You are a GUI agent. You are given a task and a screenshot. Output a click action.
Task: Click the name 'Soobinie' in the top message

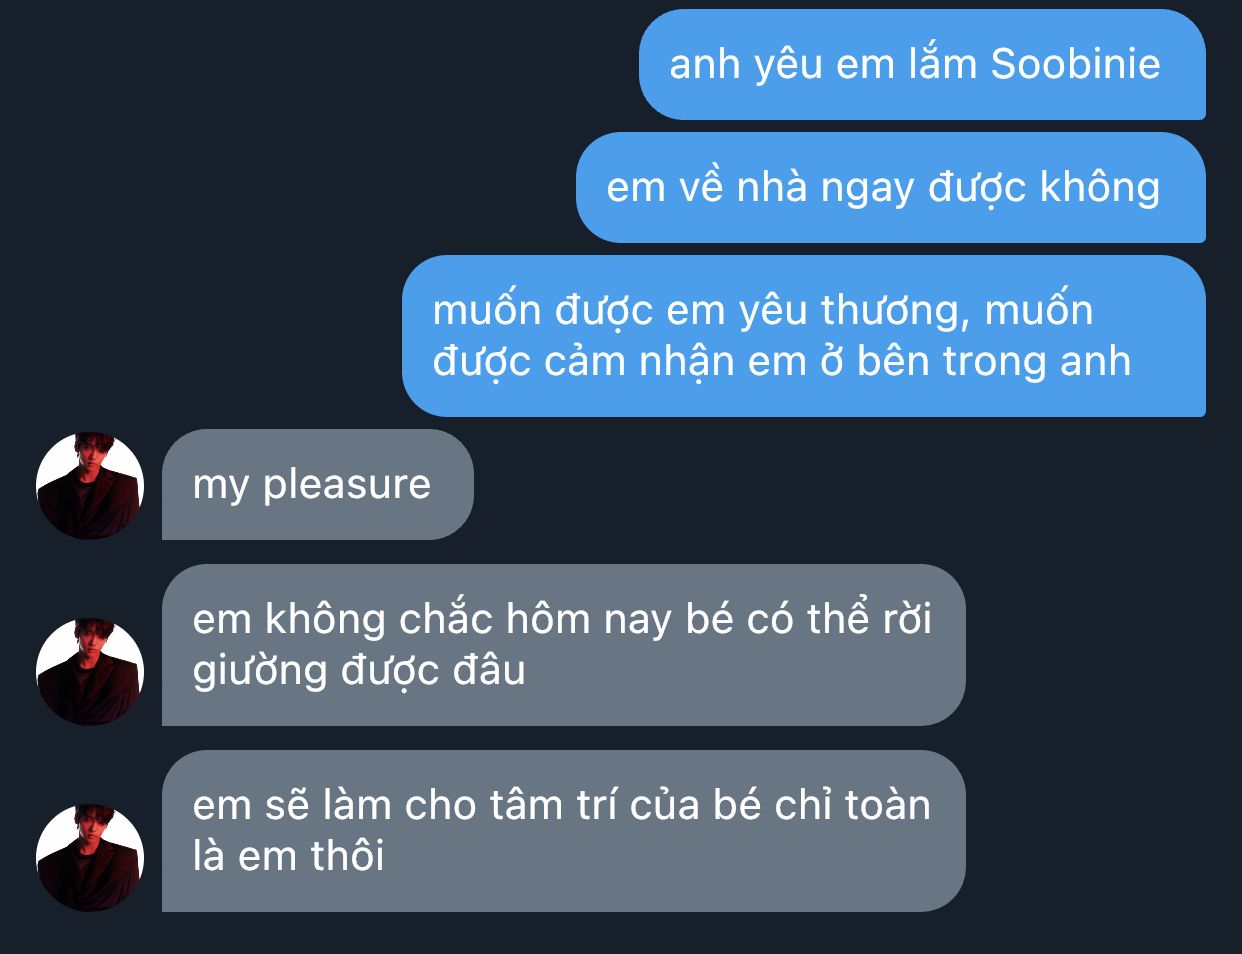(x=1075, y=64)
